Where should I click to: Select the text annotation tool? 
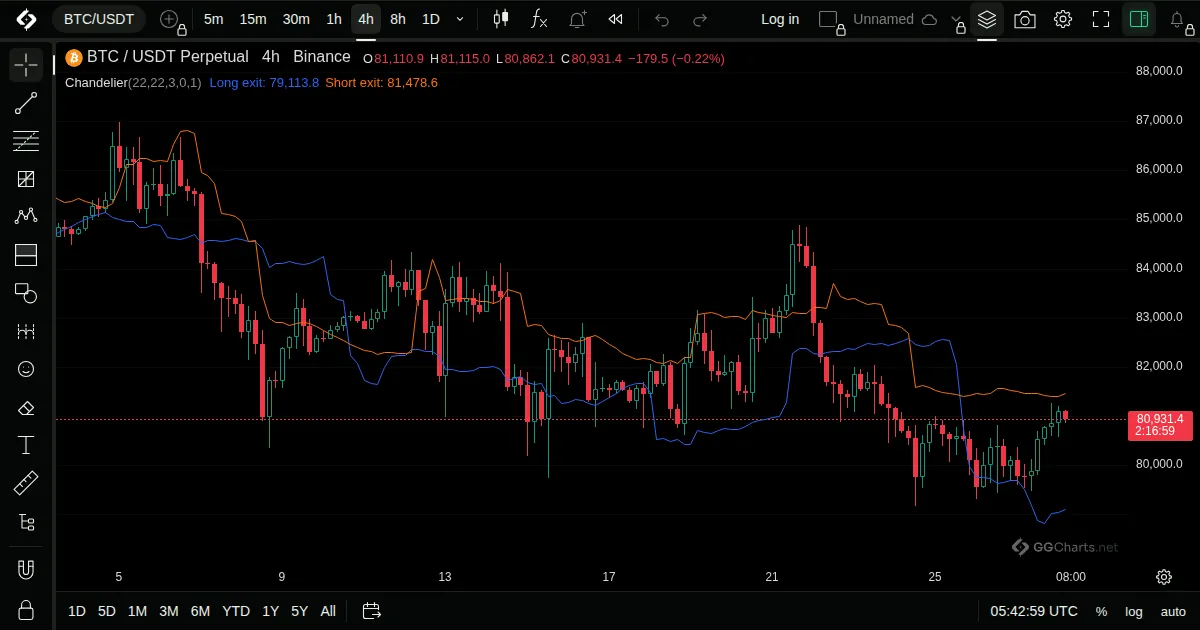26,445
